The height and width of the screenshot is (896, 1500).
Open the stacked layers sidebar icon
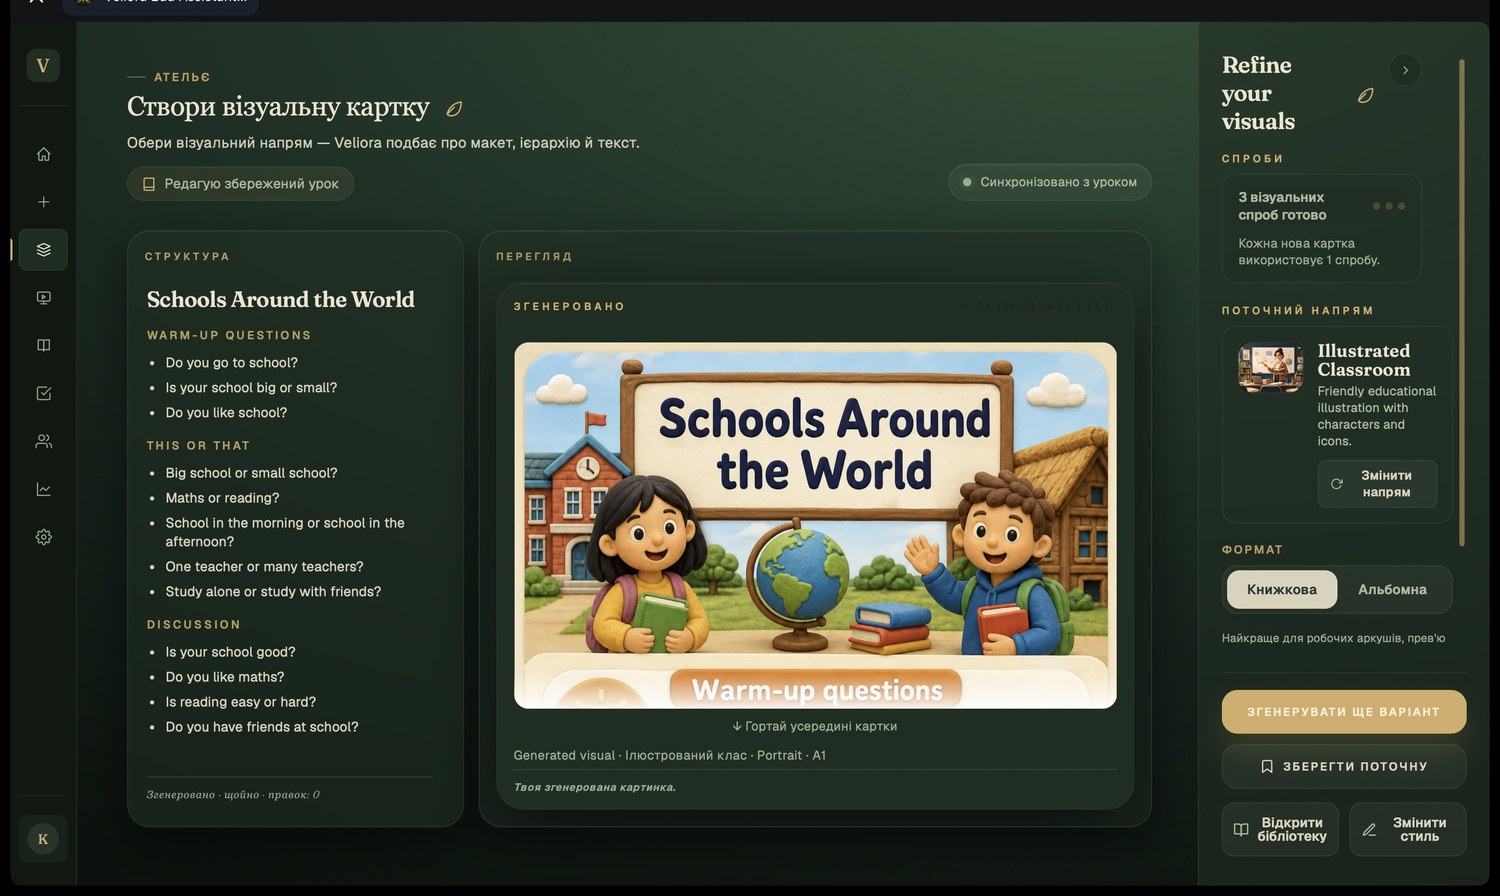pyautogui.click(x=43, y=250)
